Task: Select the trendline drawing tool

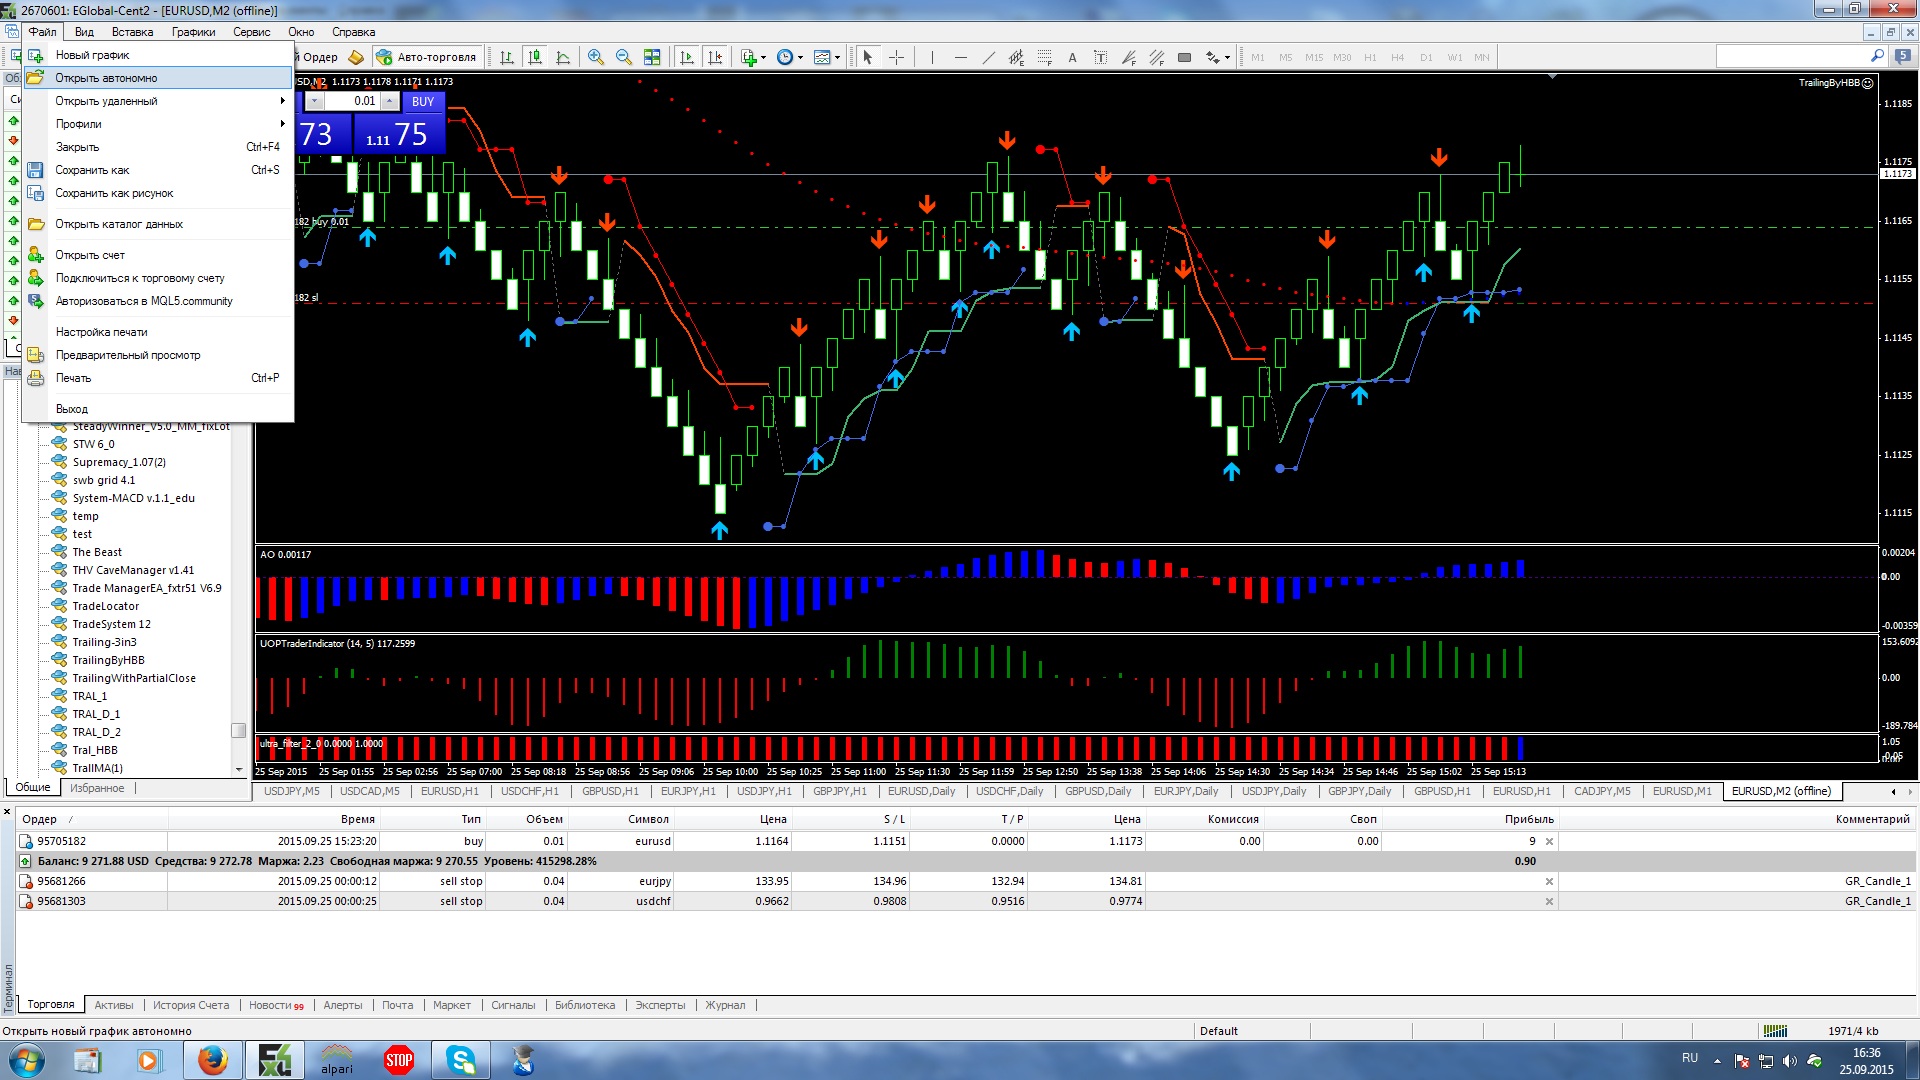Action: point(989,57)
